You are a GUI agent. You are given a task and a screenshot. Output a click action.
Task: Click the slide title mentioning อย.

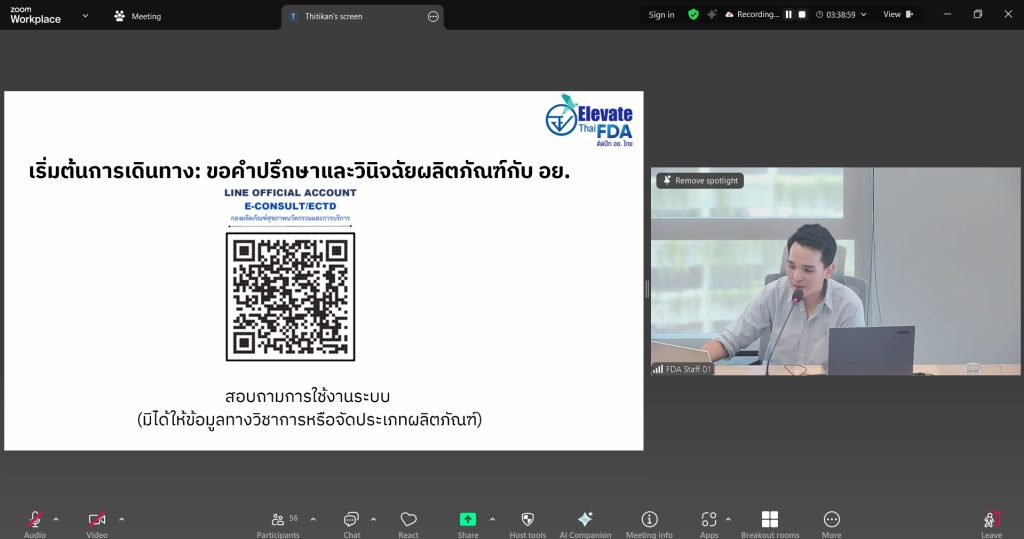[299, 171]
